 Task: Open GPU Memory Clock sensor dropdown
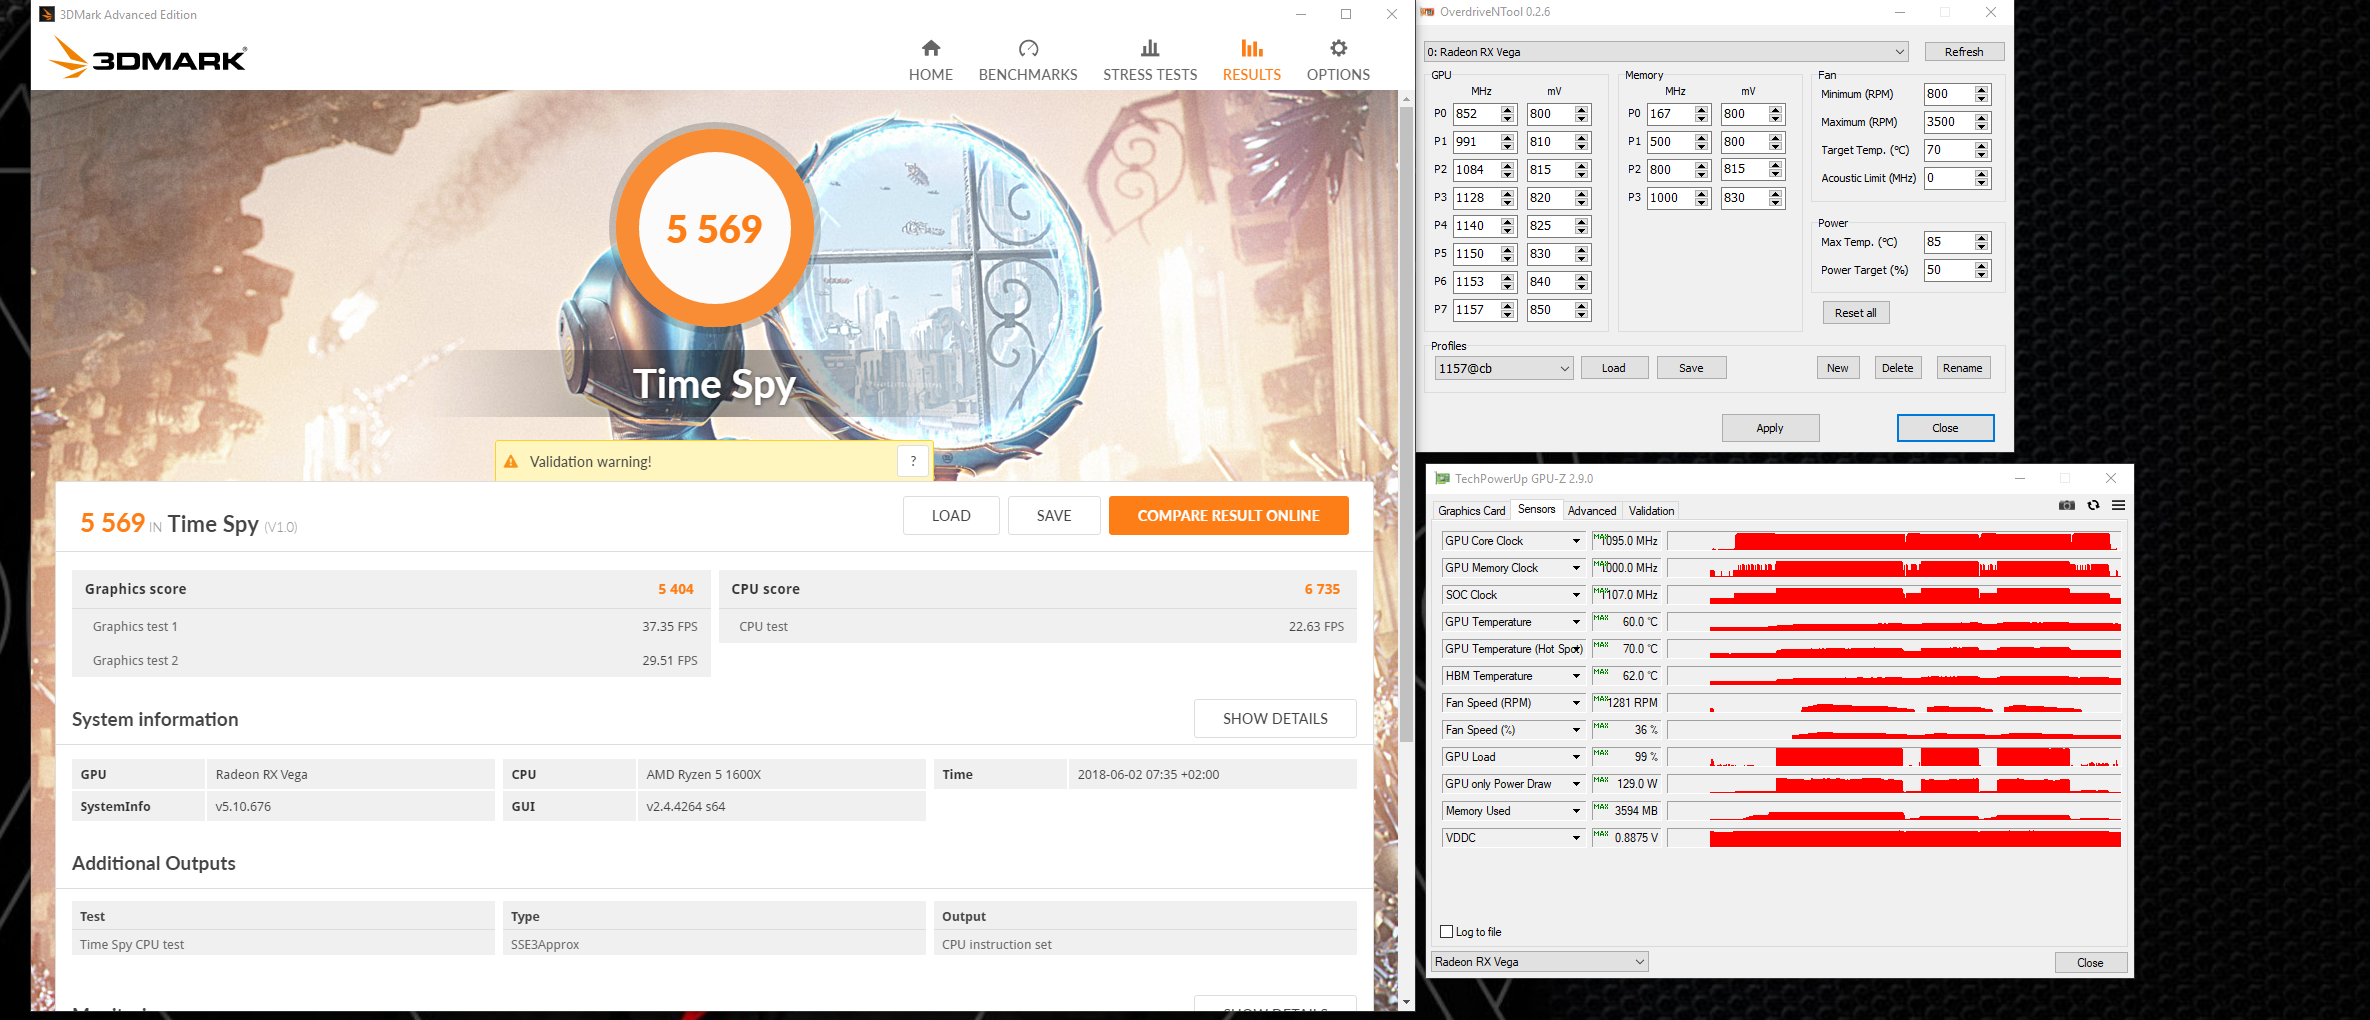[1576, 568]
